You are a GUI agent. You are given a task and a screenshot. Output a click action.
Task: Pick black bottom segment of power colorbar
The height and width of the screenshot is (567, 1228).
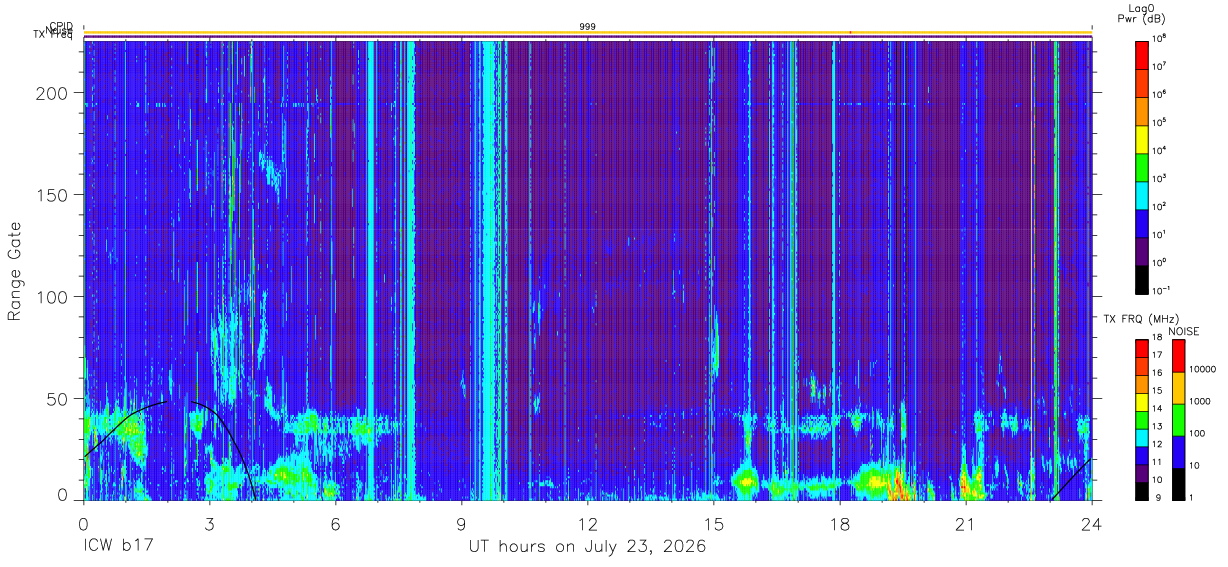pos(1143,278)
